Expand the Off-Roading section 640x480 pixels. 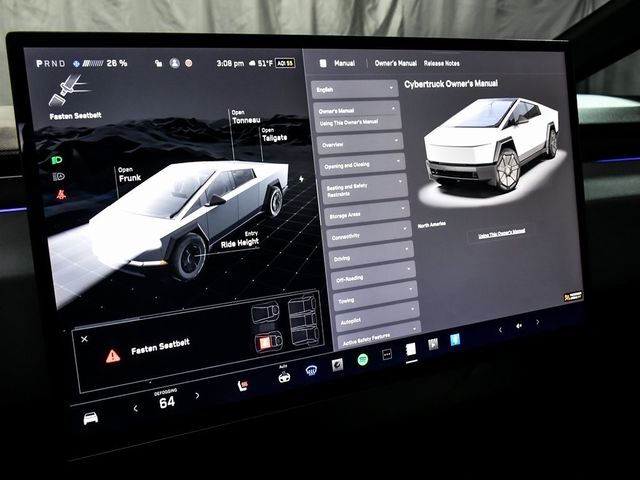click(374, 276)
